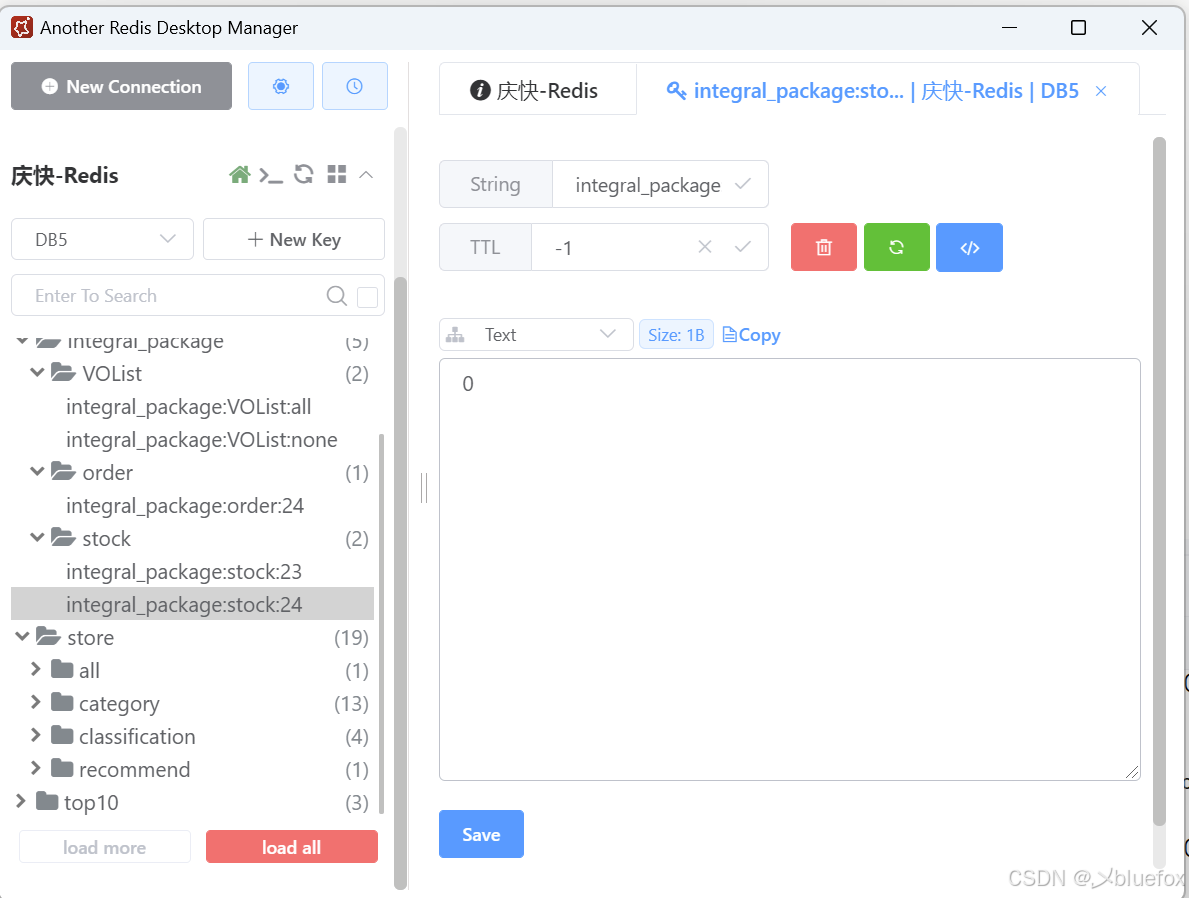Click the Redis app logo in title bar

pyautogui.click(x=22, y=27)
